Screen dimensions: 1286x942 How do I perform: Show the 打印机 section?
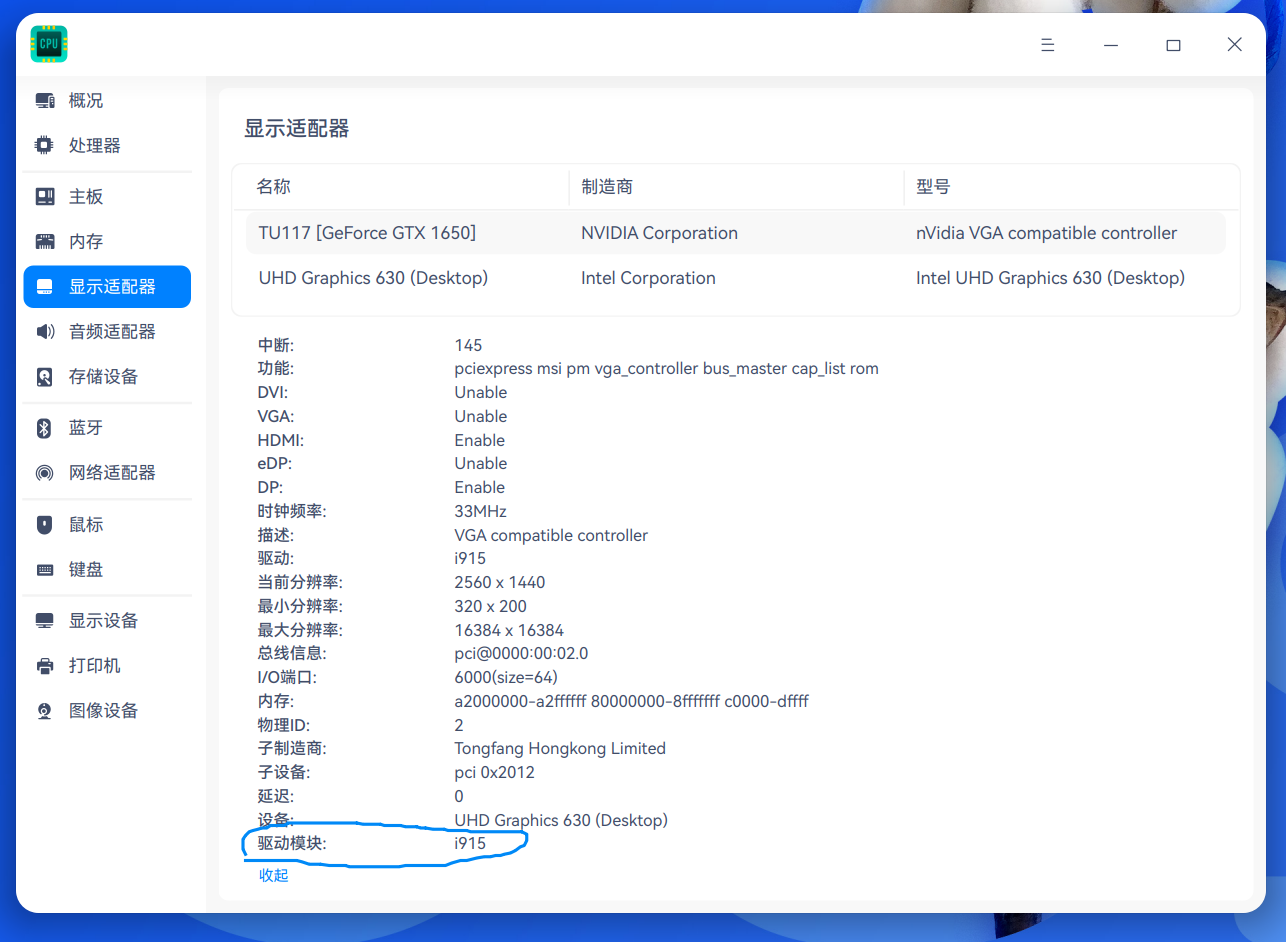[x=107, y=666]
